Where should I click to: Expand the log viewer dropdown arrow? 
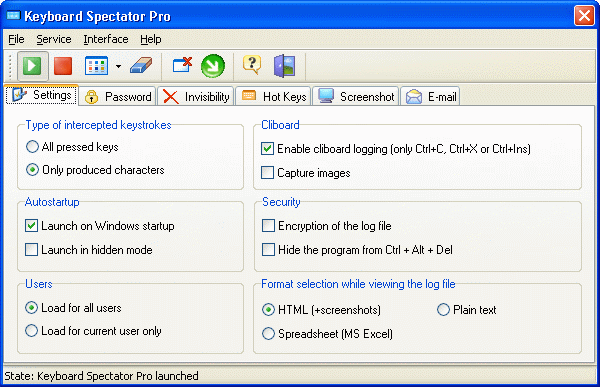(x=118, y=66)
